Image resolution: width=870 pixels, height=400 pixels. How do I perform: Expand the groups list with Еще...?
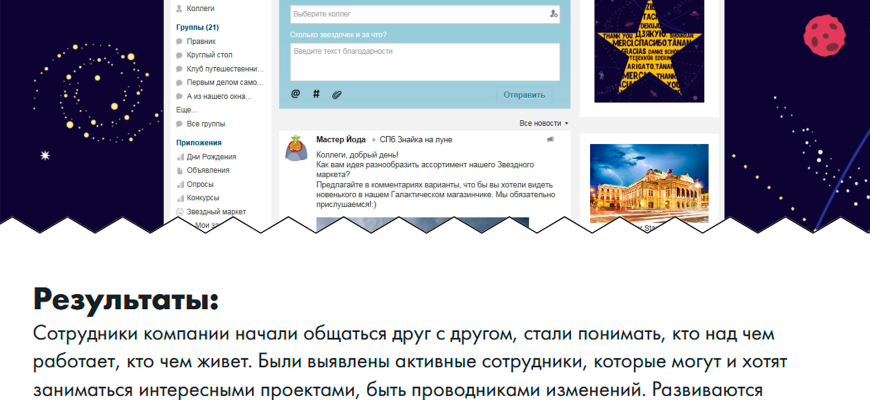[184, 108]
